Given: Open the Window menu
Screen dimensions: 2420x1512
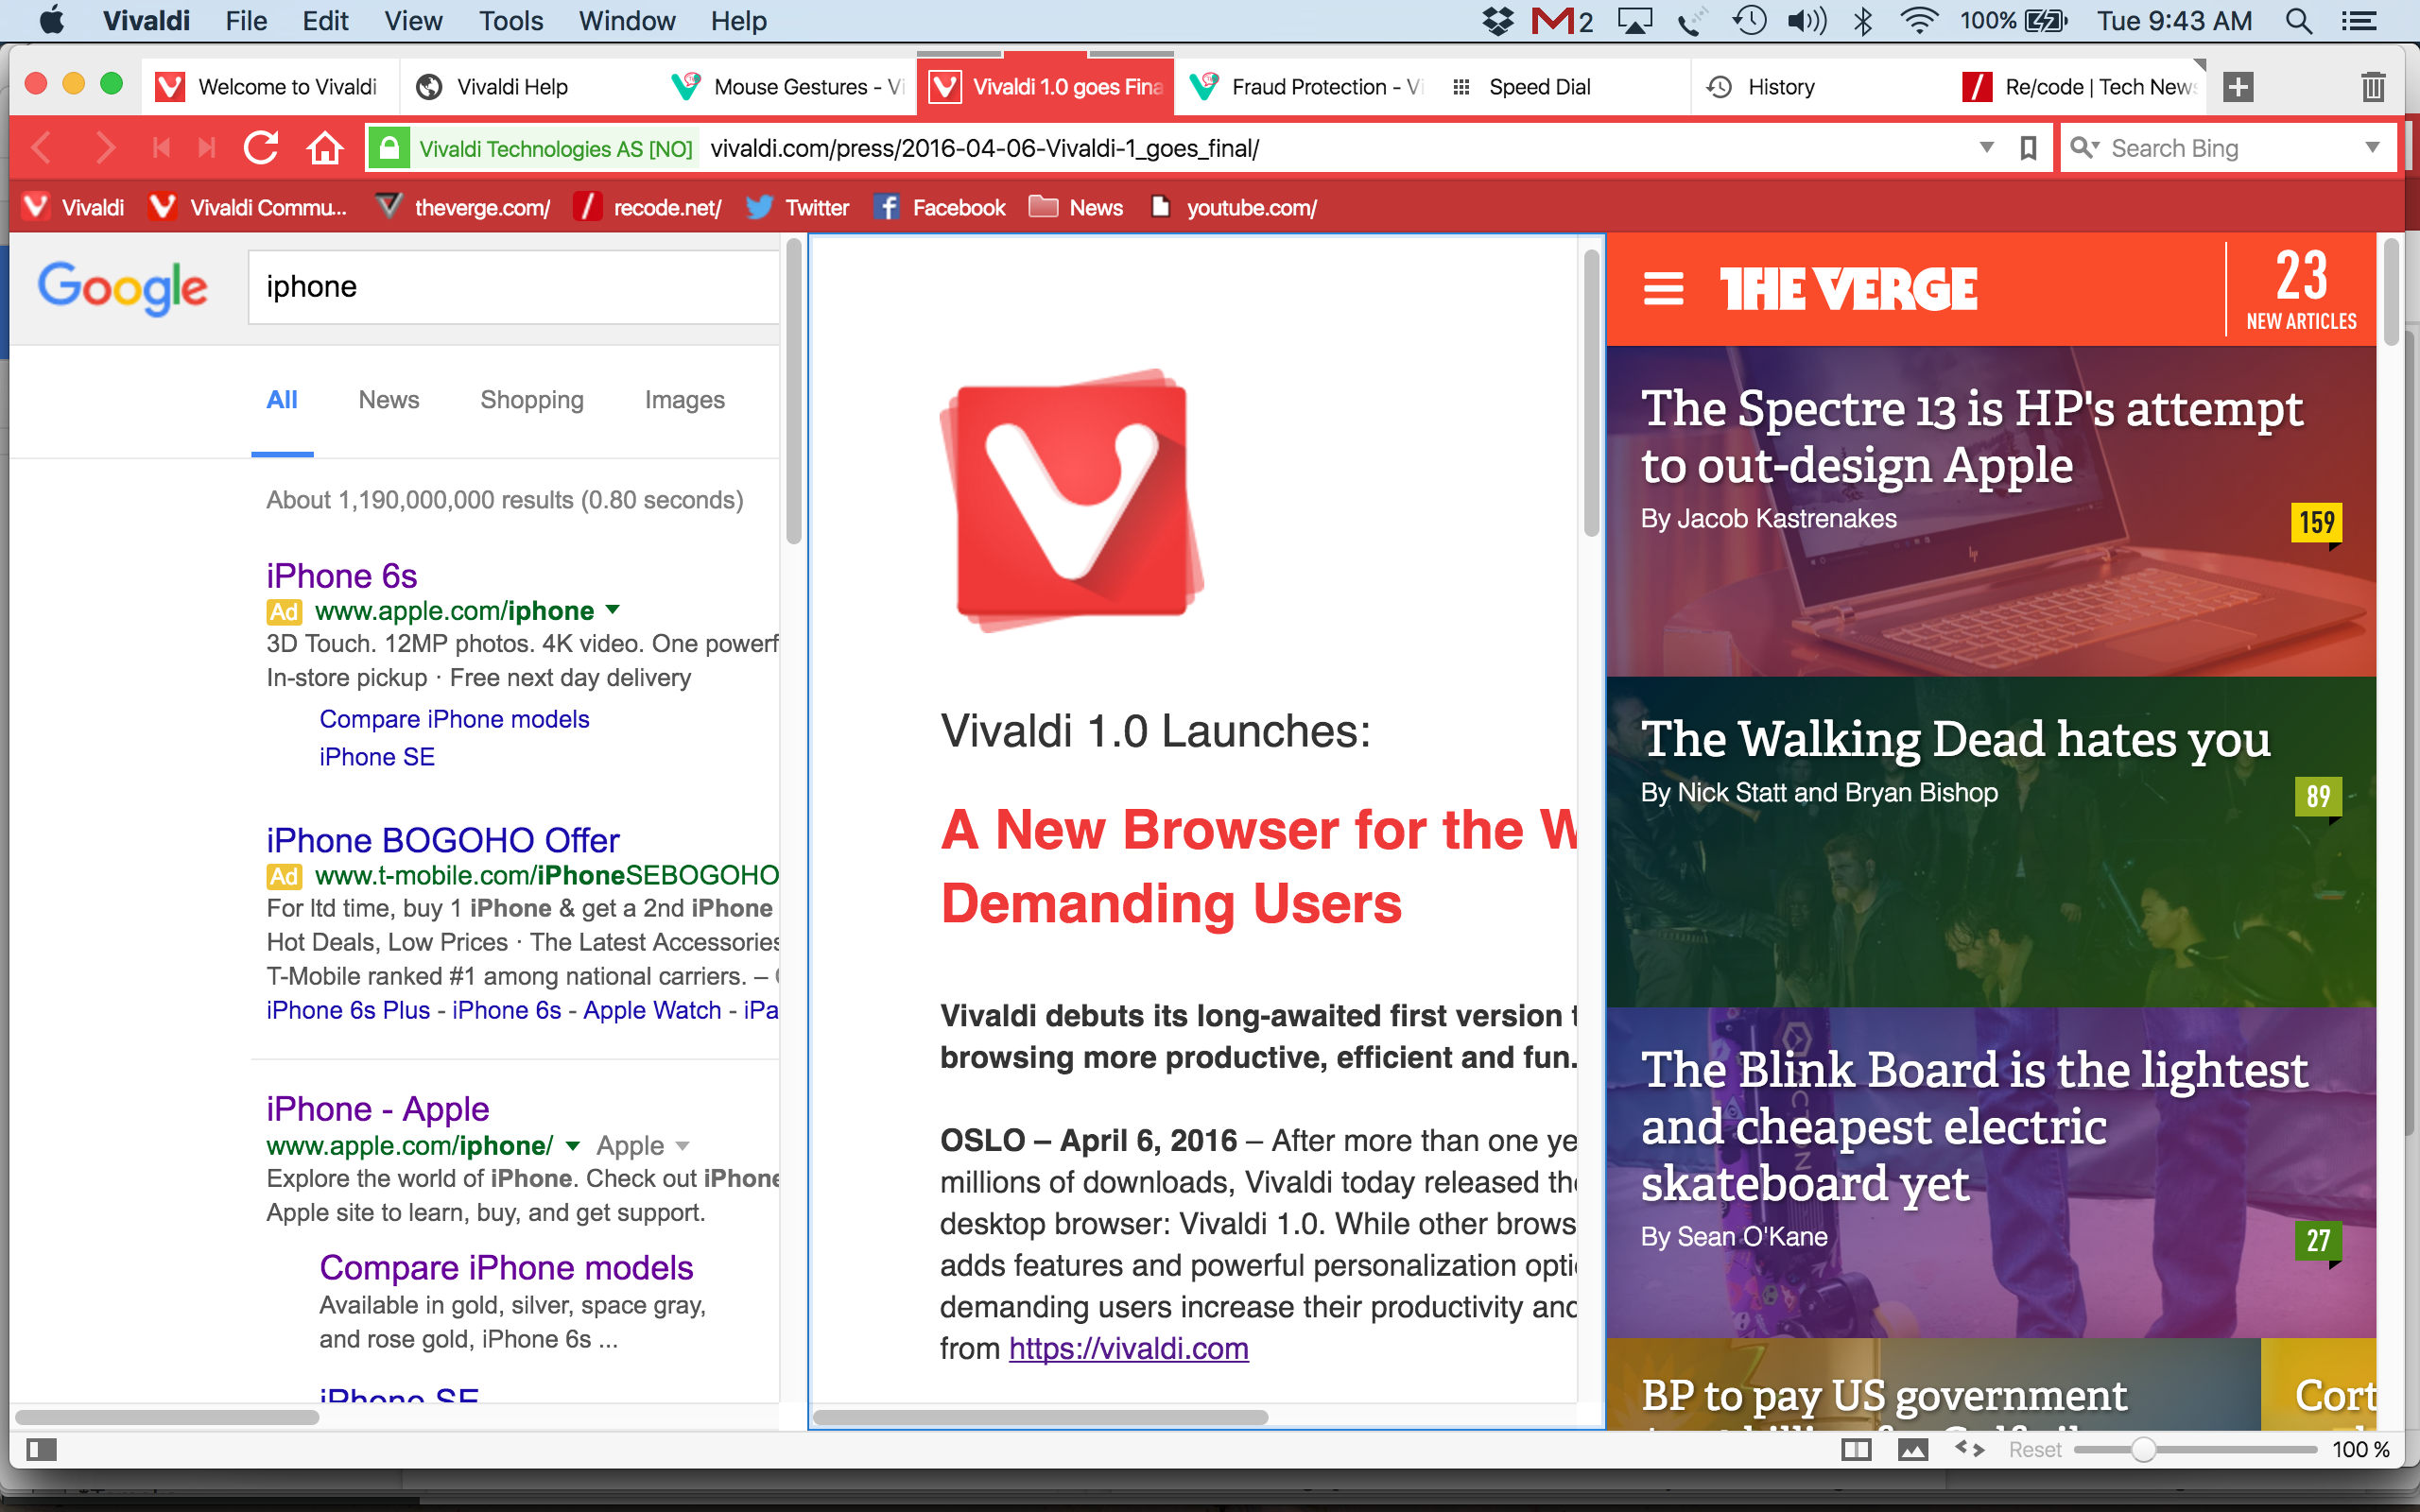Looking at the screenshot, I should click(x=627, y=21).
